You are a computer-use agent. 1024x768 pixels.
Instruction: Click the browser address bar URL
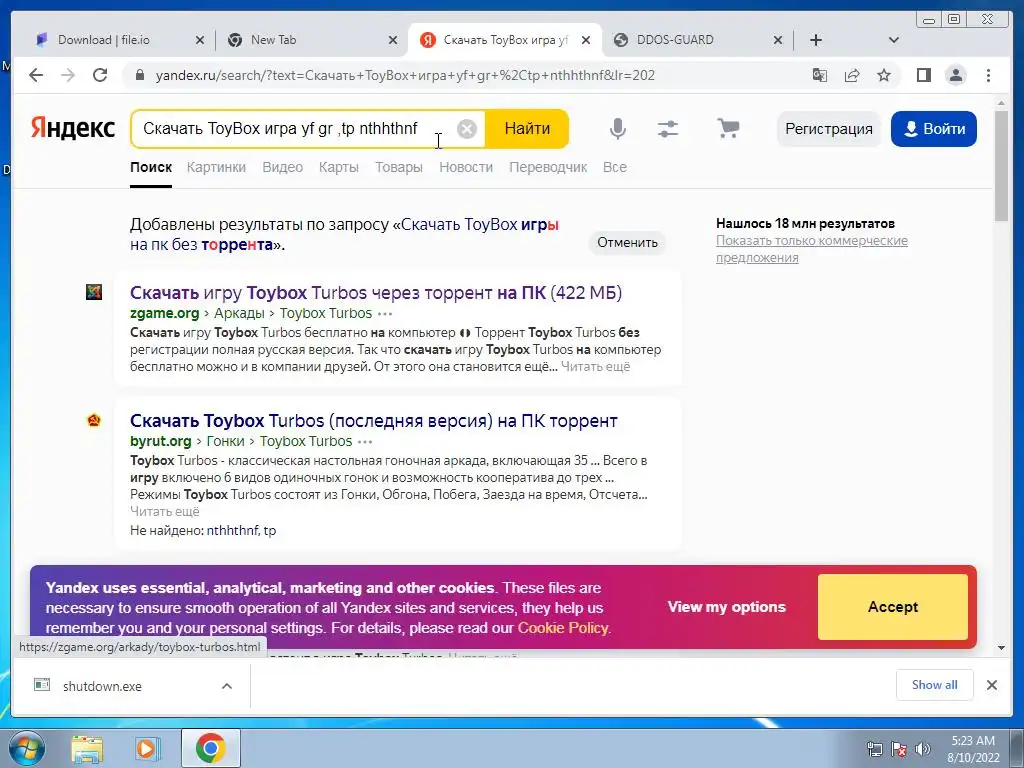pos(405,75)
